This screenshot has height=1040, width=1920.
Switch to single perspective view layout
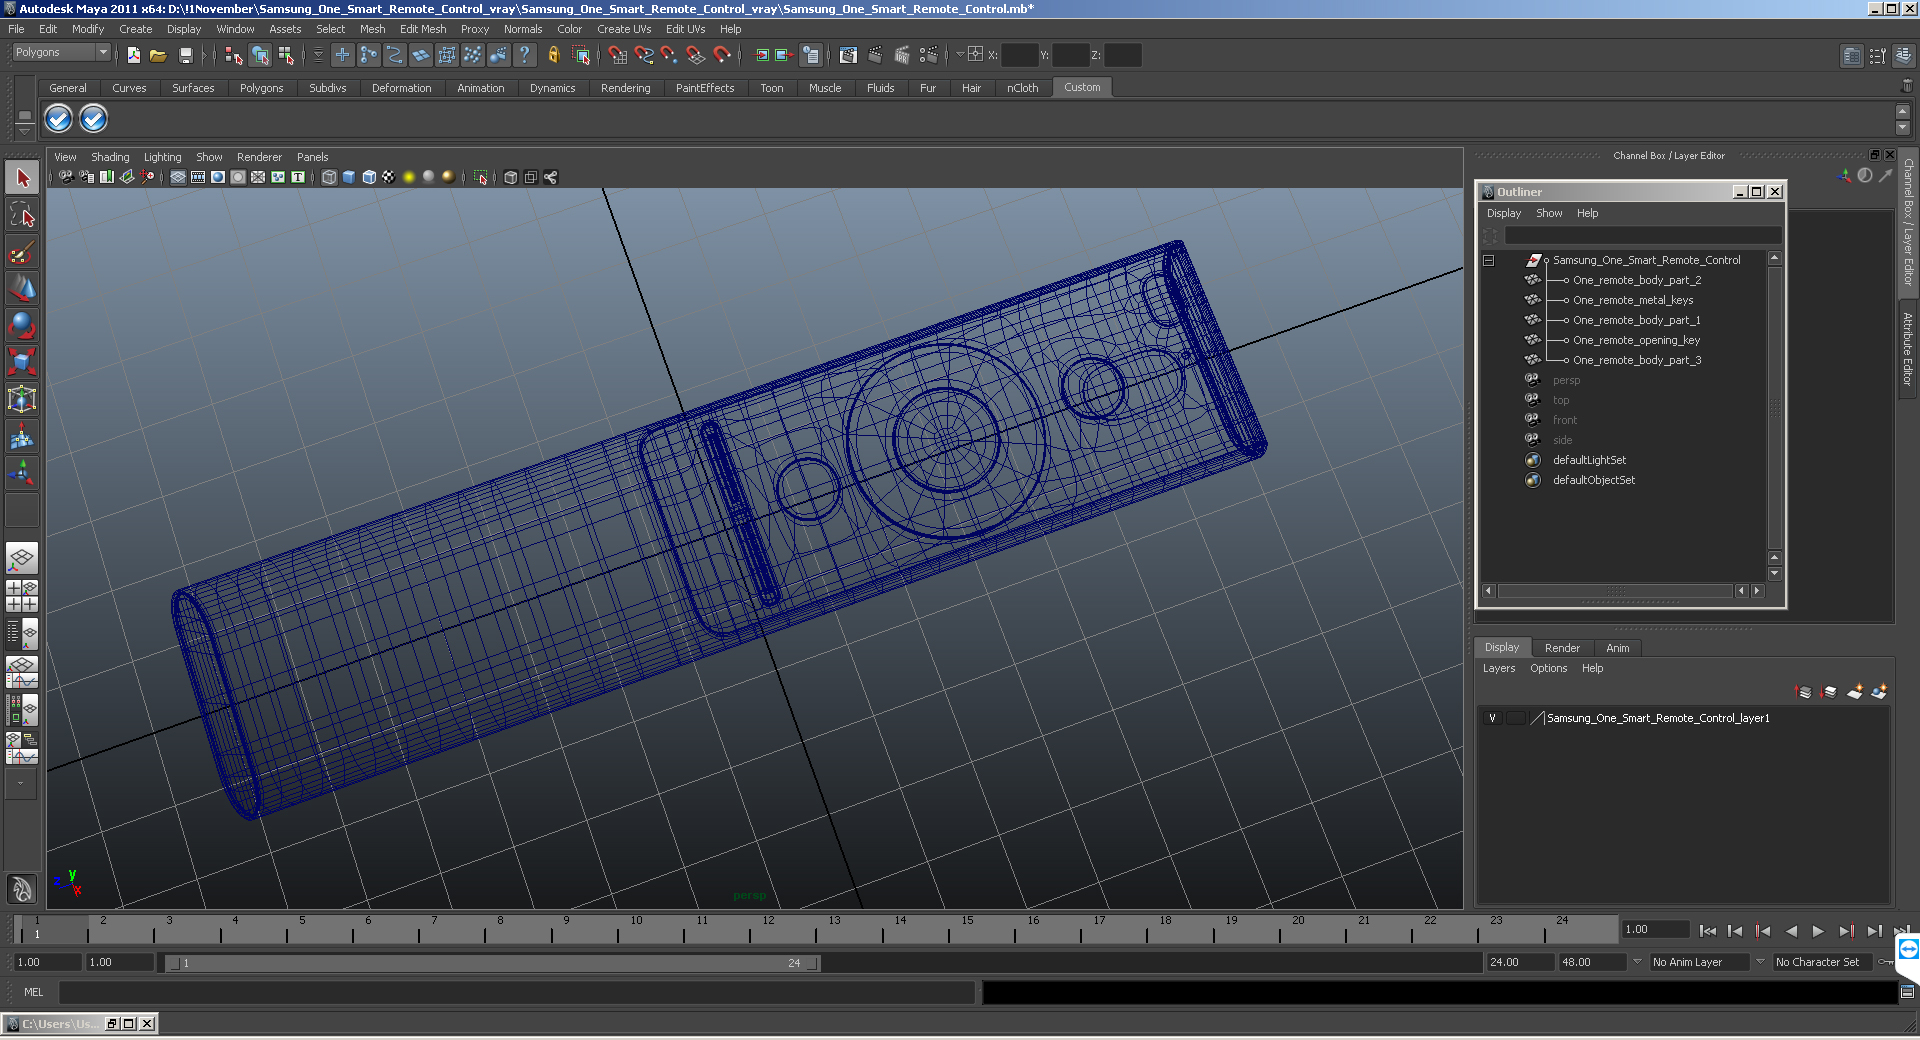[x=22, y=558]
